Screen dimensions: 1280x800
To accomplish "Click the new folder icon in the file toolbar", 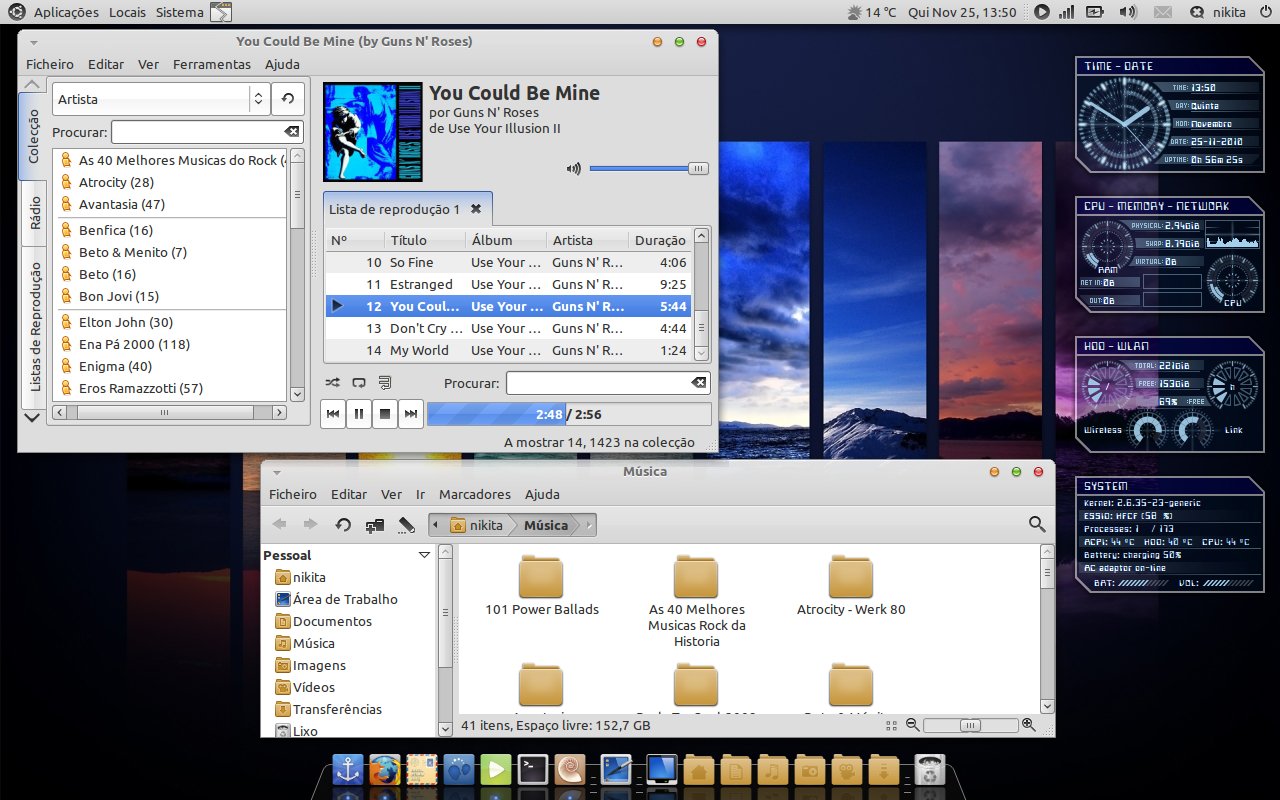I will click(x=375, y=524).
